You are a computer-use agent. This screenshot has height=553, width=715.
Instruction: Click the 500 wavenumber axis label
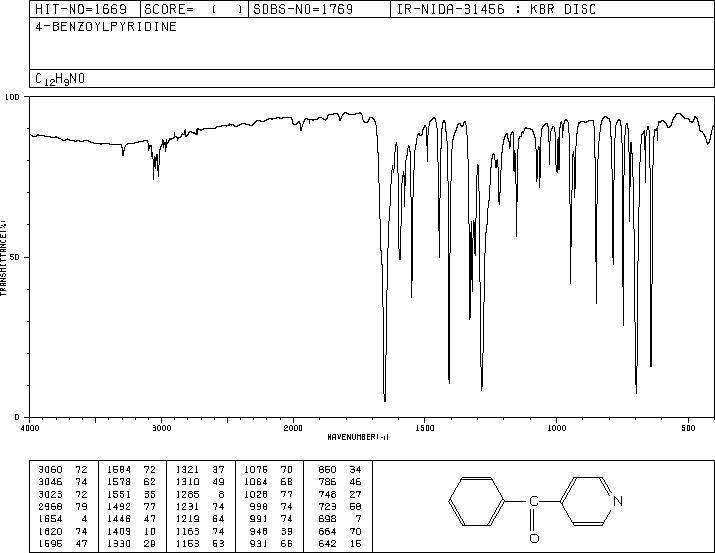point(688,428)
